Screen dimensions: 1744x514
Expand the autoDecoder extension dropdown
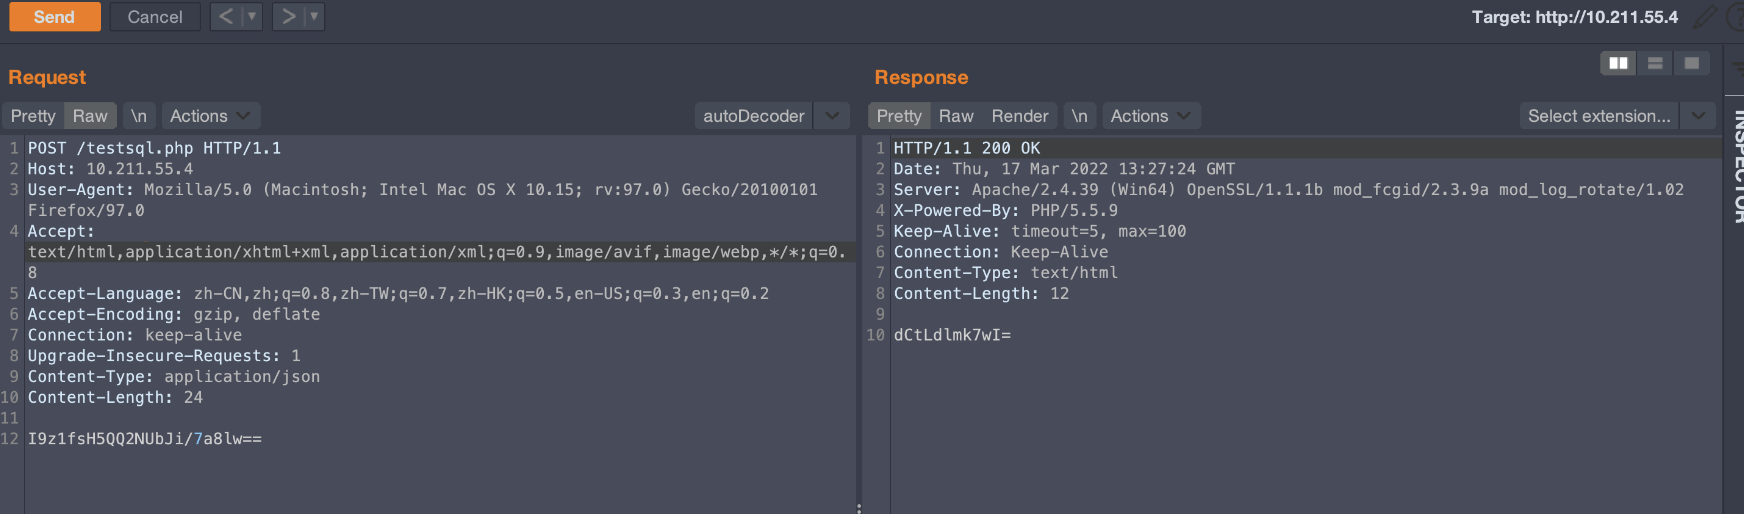pyautogui.click(x=832, y=116)
